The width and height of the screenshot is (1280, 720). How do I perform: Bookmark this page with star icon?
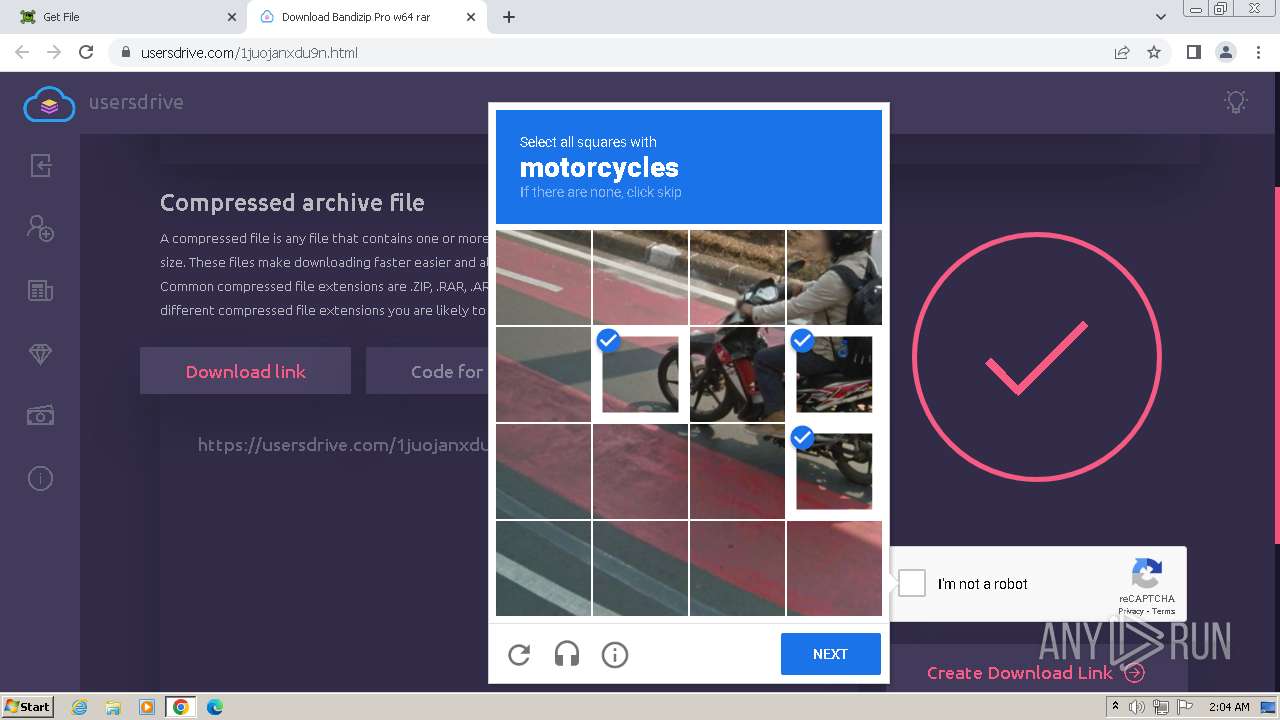tap(1154, 53)
